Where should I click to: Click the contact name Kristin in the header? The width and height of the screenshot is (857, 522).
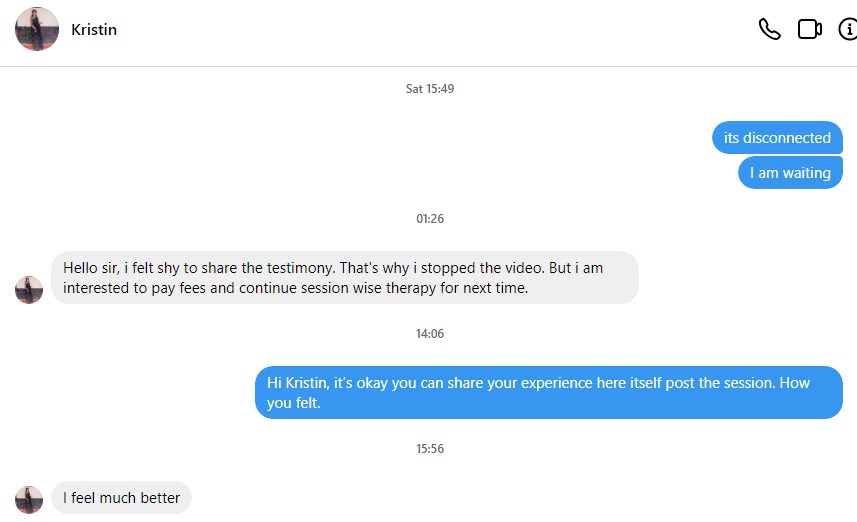click(x=94, y=29)
